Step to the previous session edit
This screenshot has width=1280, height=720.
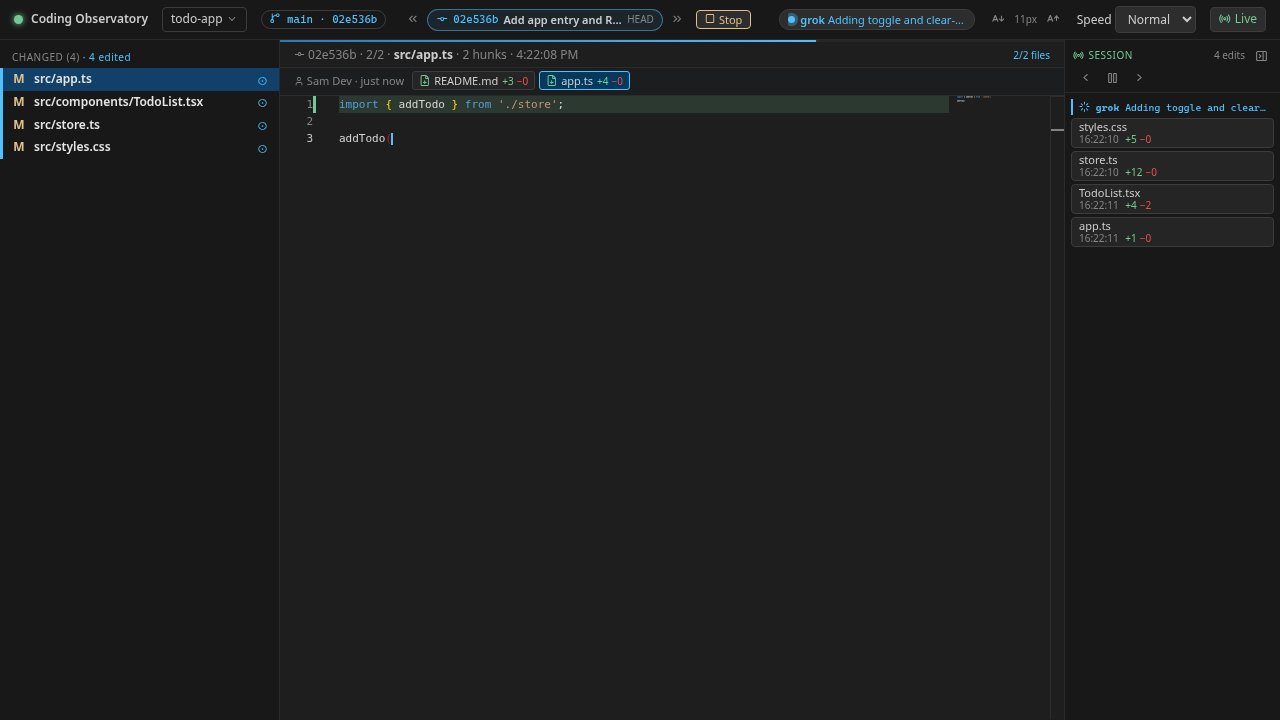point(1086,78)
